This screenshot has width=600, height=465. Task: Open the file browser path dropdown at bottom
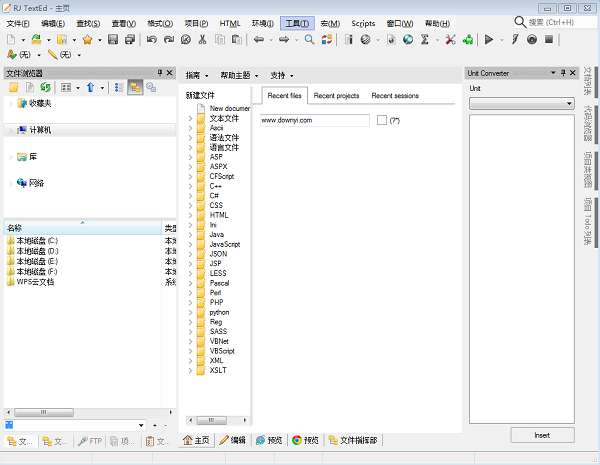click(141, 425)
